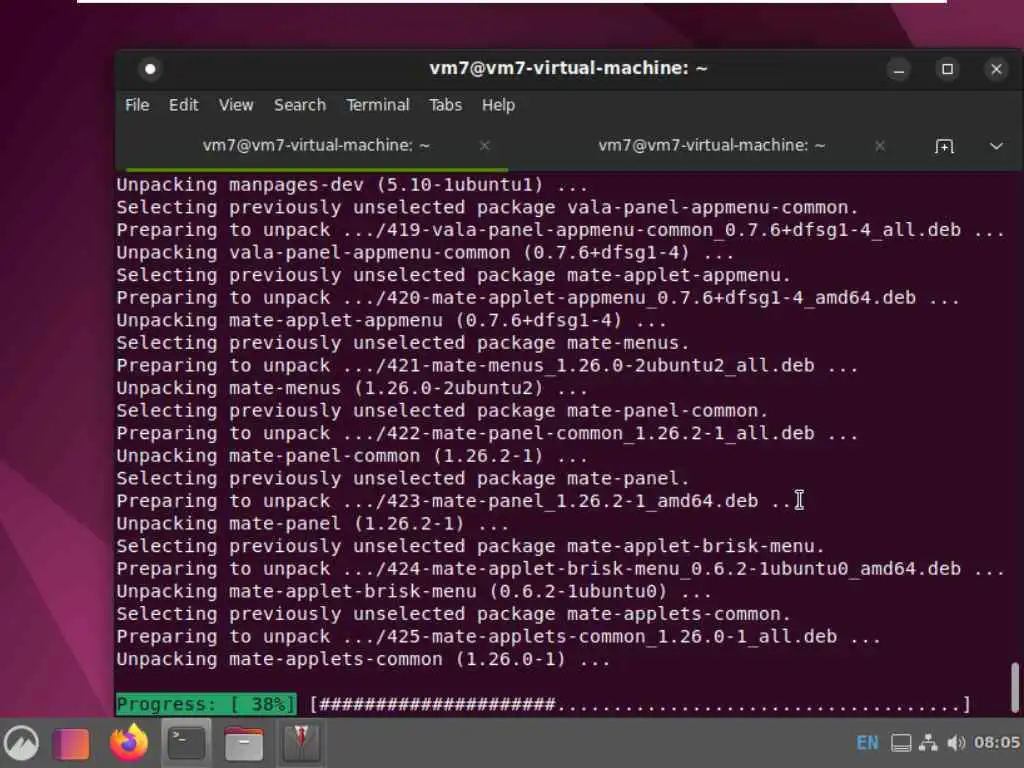Add a new terminal tab
The image size is (1024, 768).
[x=944, y=146]
